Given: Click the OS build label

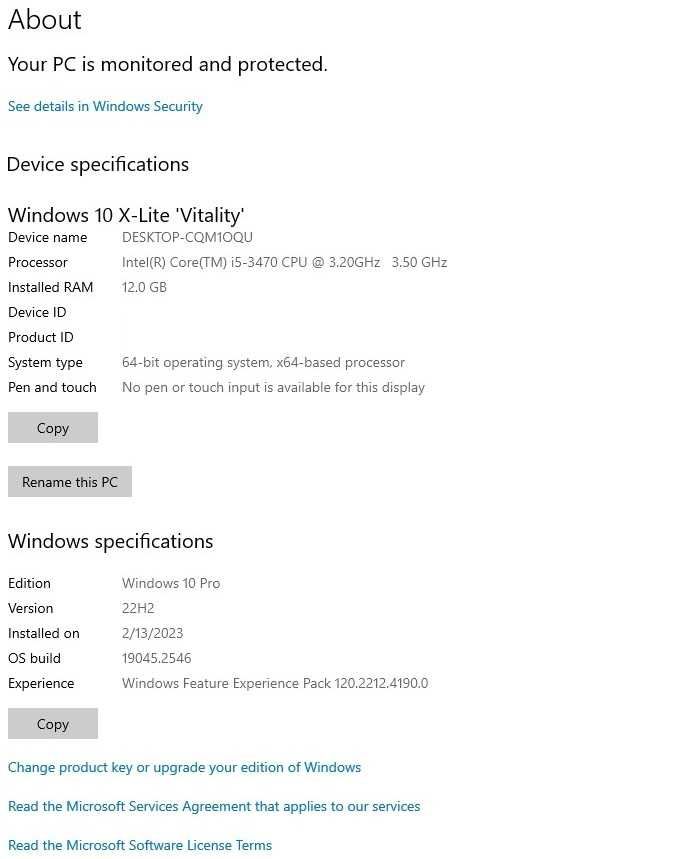Looking at the screenshot, I should [35, 658].
